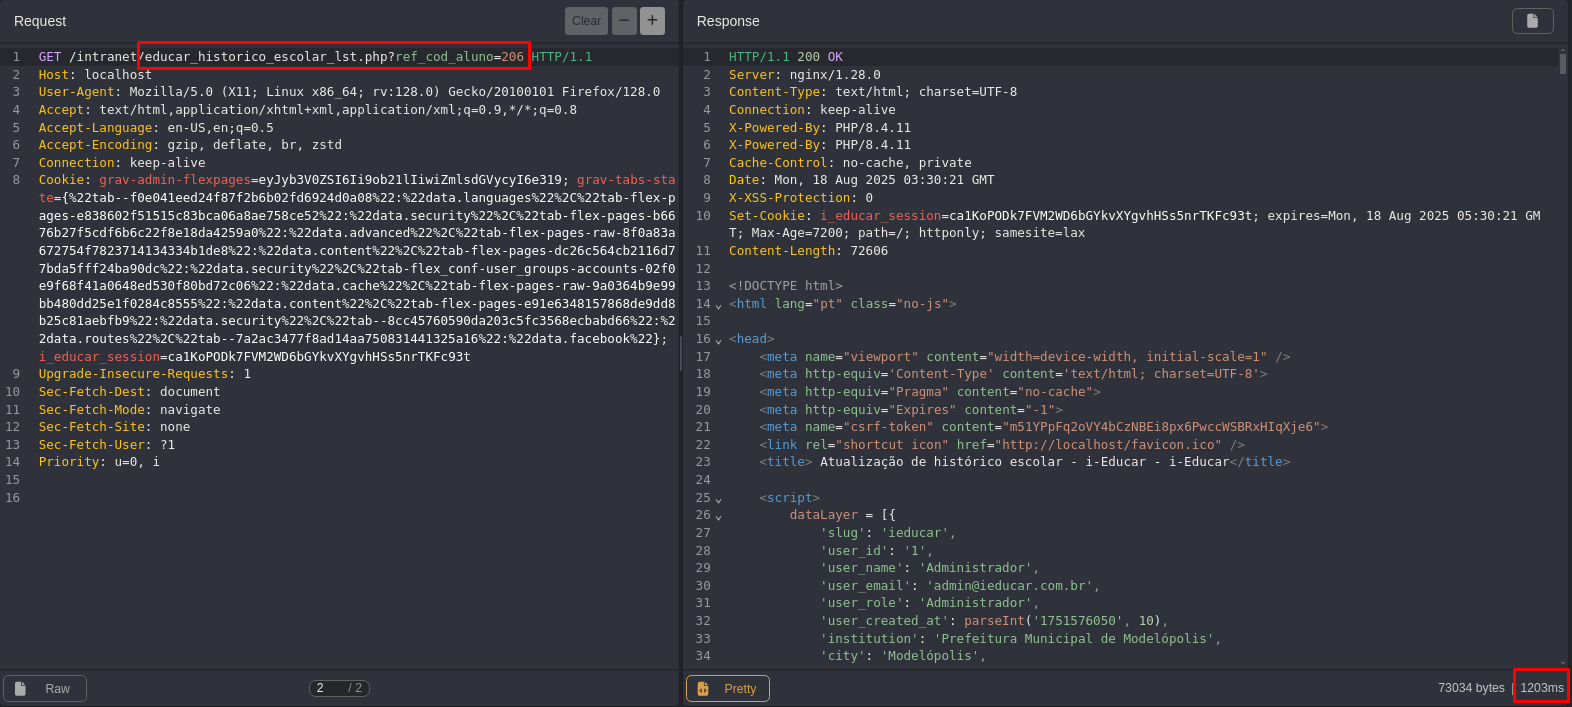Click the Cookie header name in request

coord(61,180)
